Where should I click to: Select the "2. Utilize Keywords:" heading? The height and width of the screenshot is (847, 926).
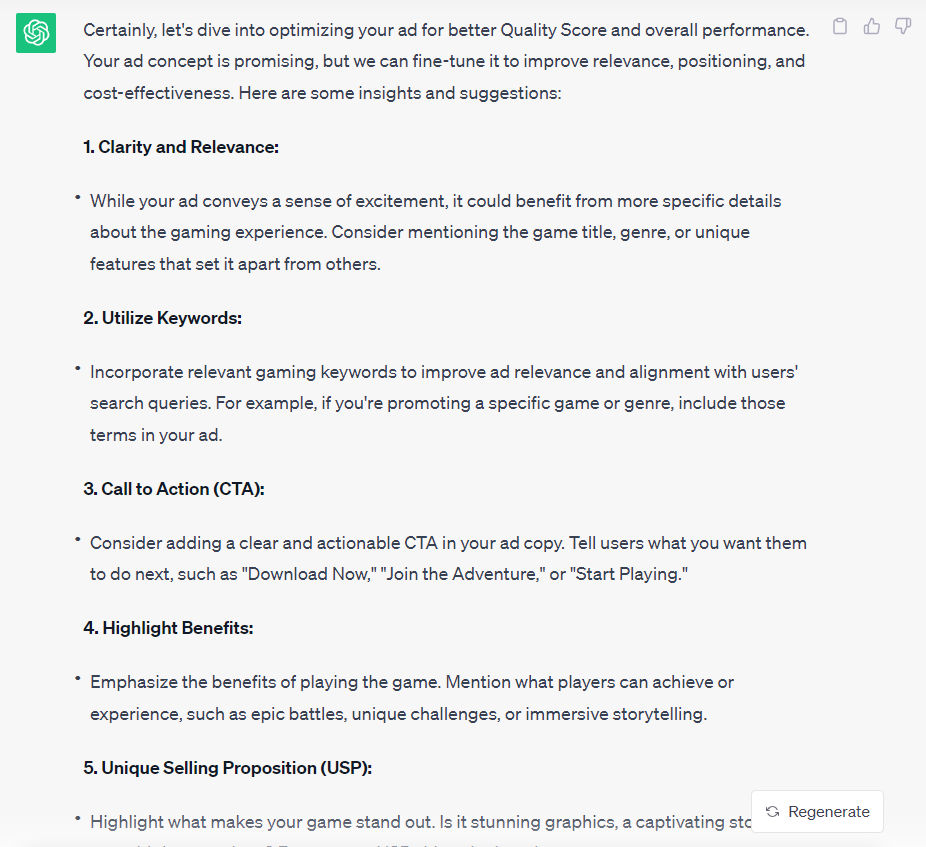[x=163, y=318]
